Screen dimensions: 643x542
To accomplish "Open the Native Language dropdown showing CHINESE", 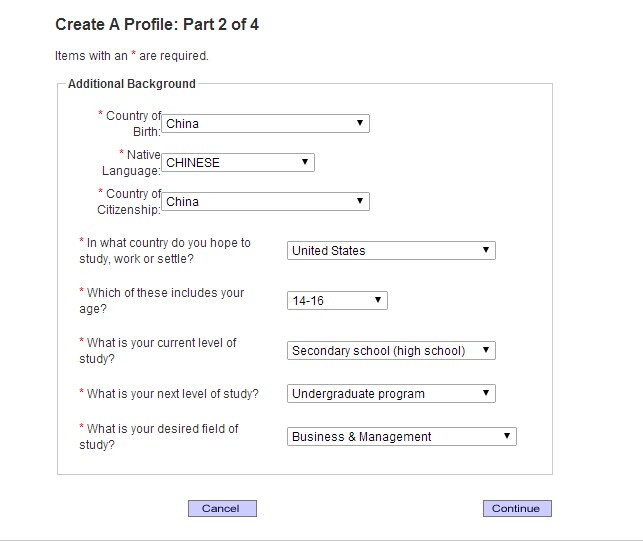I will pos(238,162).
